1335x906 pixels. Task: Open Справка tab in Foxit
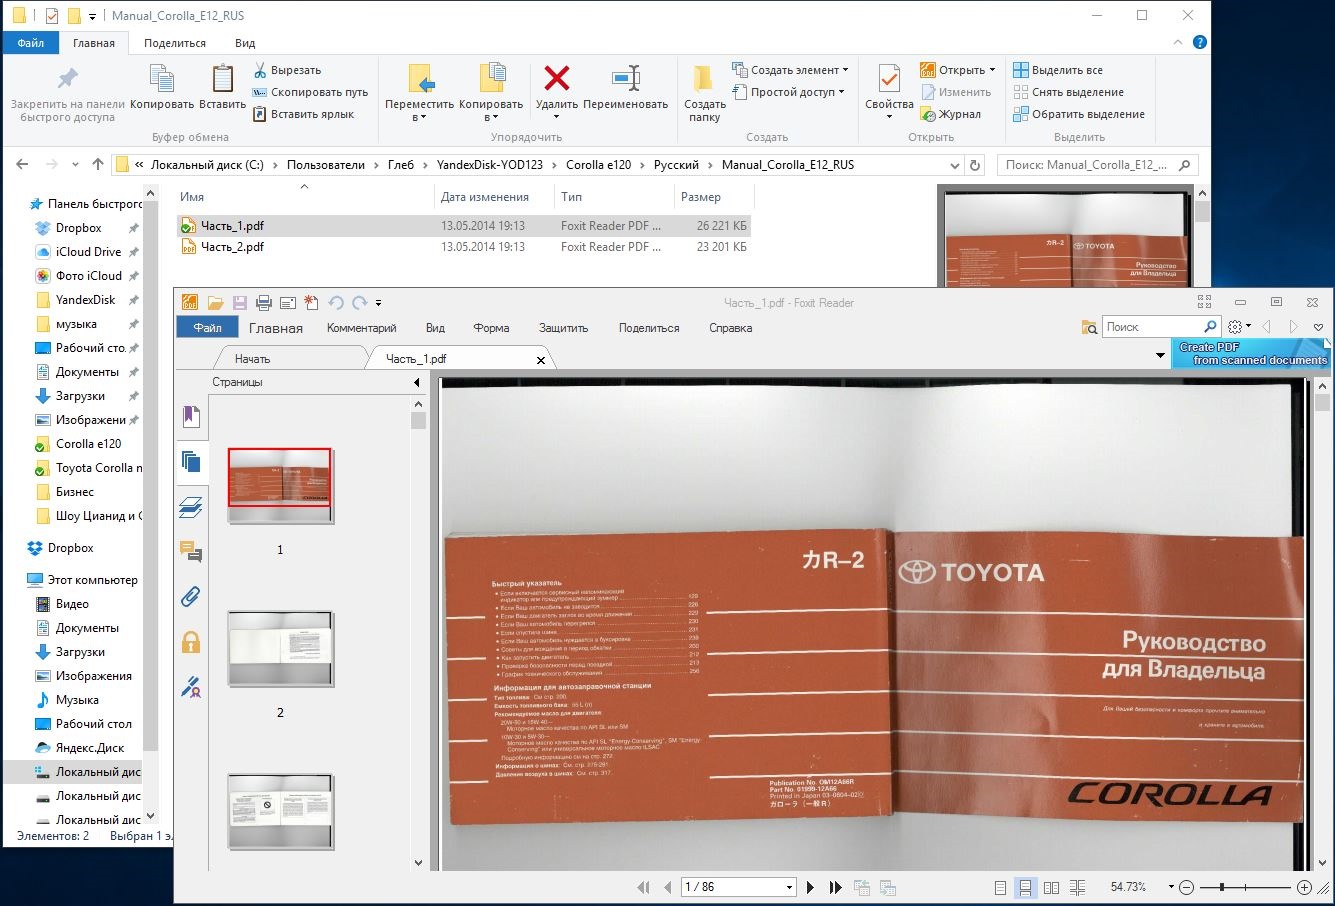730,328
